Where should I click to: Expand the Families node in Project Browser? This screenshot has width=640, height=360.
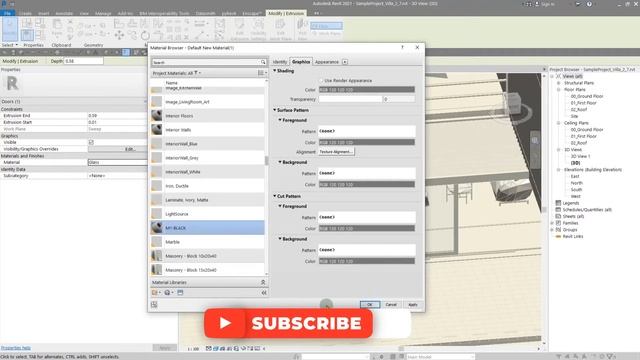(x=552, y=223)
